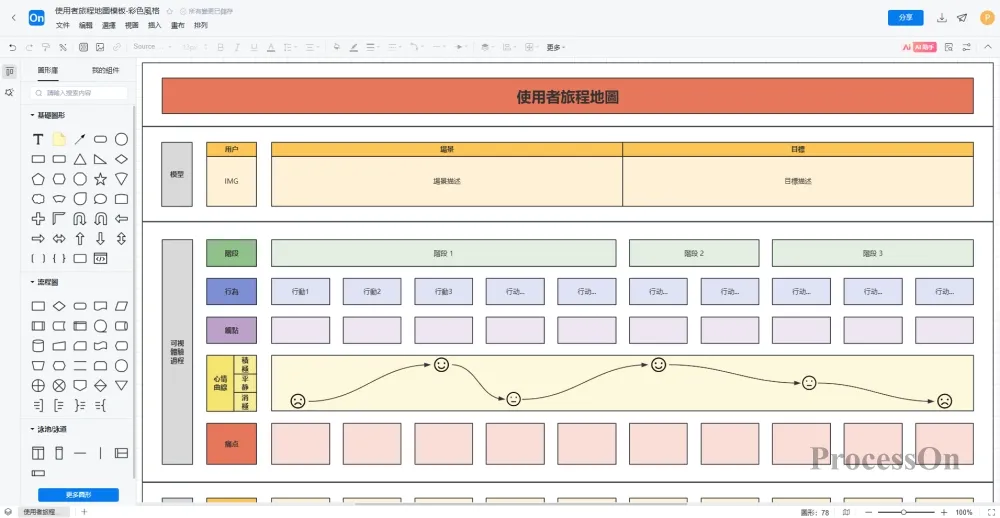Select the format painter icon
Screen dimensions: 1000x518
coord(46,47)
